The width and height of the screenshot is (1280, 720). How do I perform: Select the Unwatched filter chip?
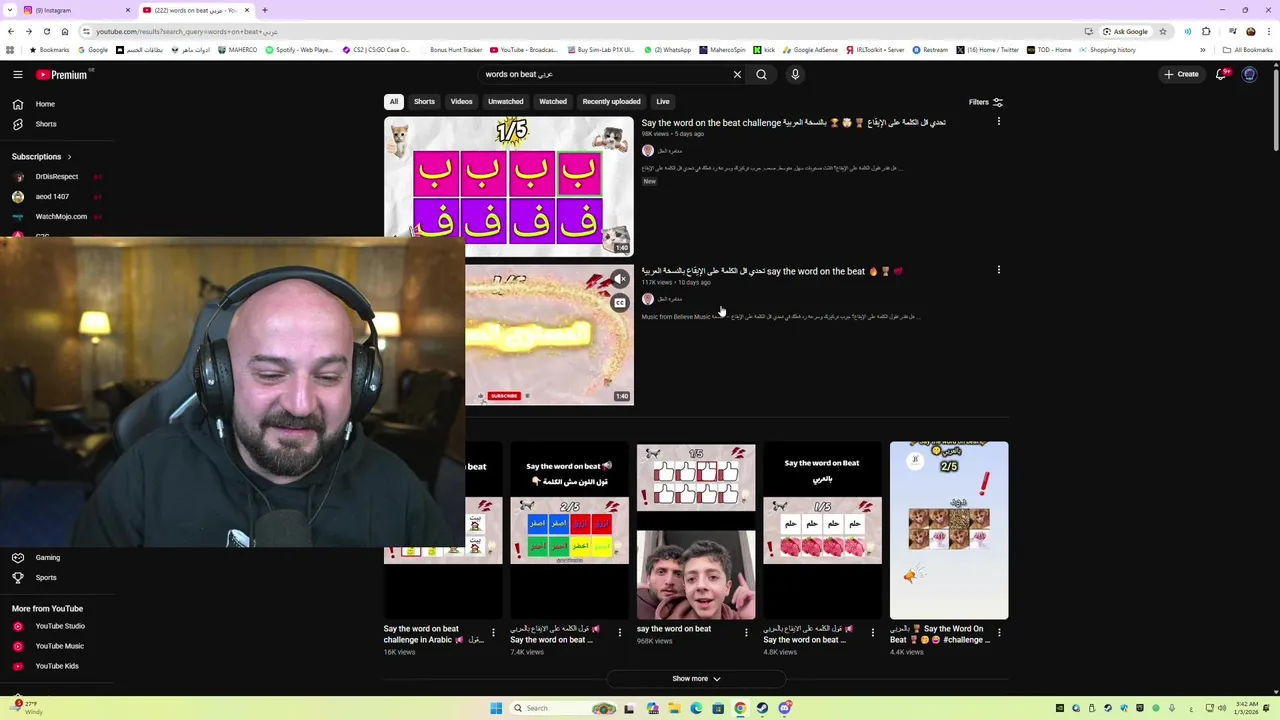click(505, 102)
